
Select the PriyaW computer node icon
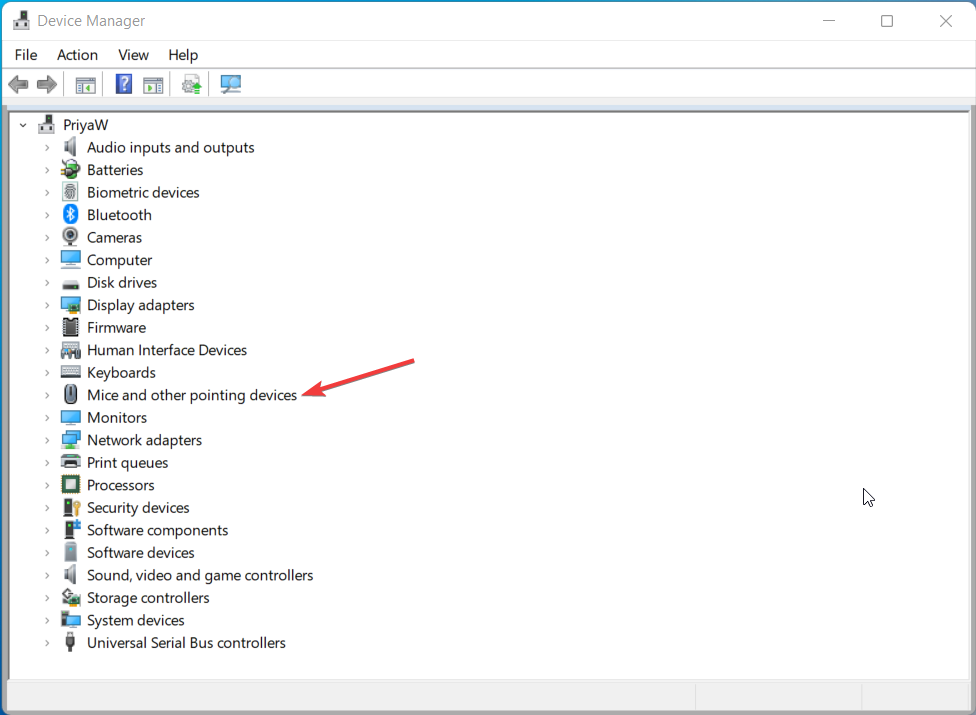click(x=47, y=124)
